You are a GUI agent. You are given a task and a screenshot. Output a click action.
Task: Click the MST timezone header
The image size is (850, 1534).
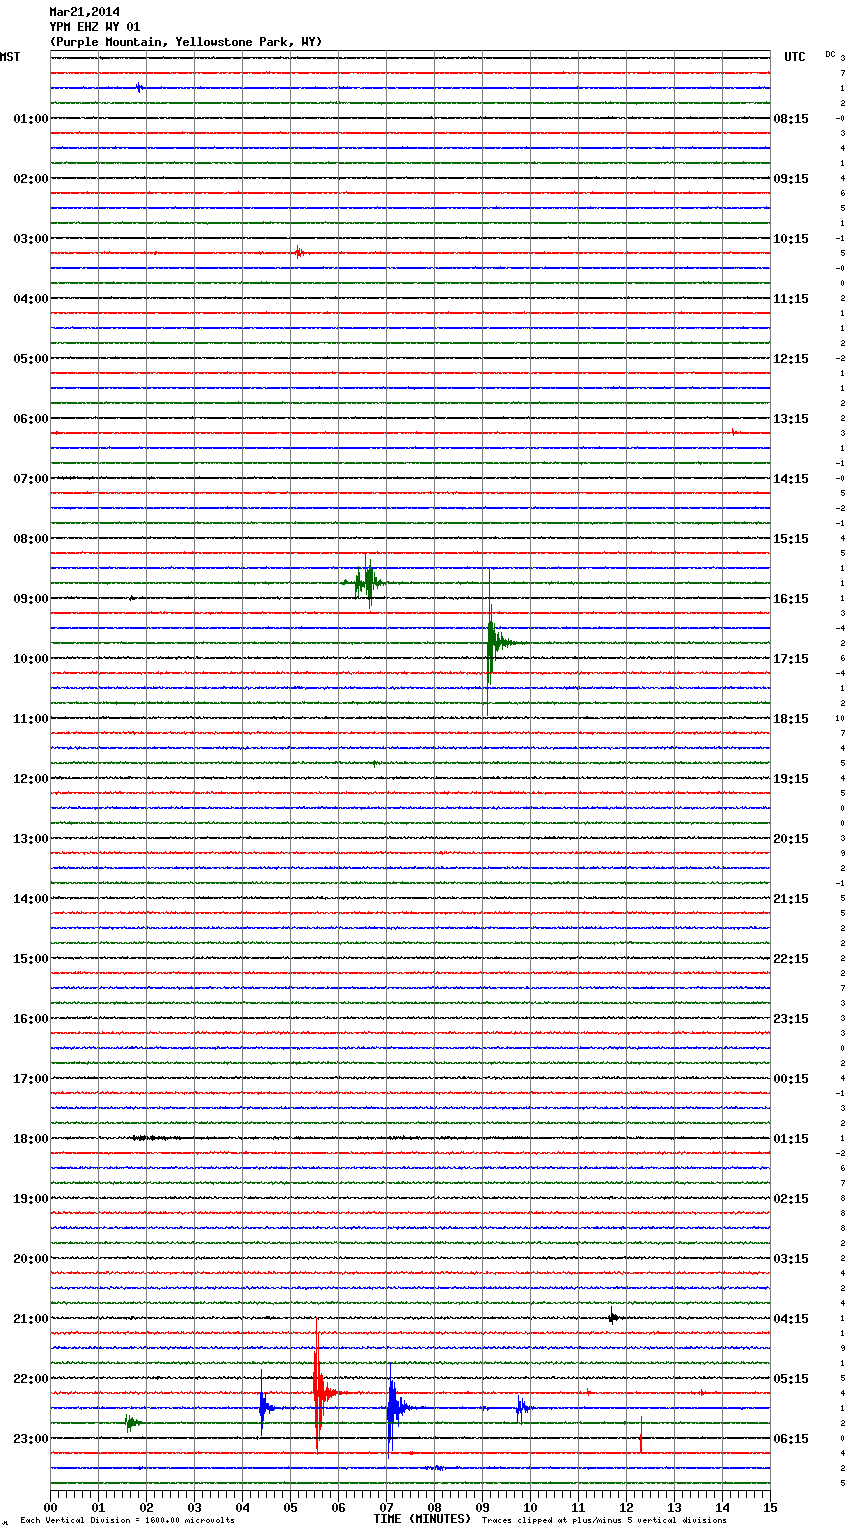pyautogui.click(x=10, y=57)
